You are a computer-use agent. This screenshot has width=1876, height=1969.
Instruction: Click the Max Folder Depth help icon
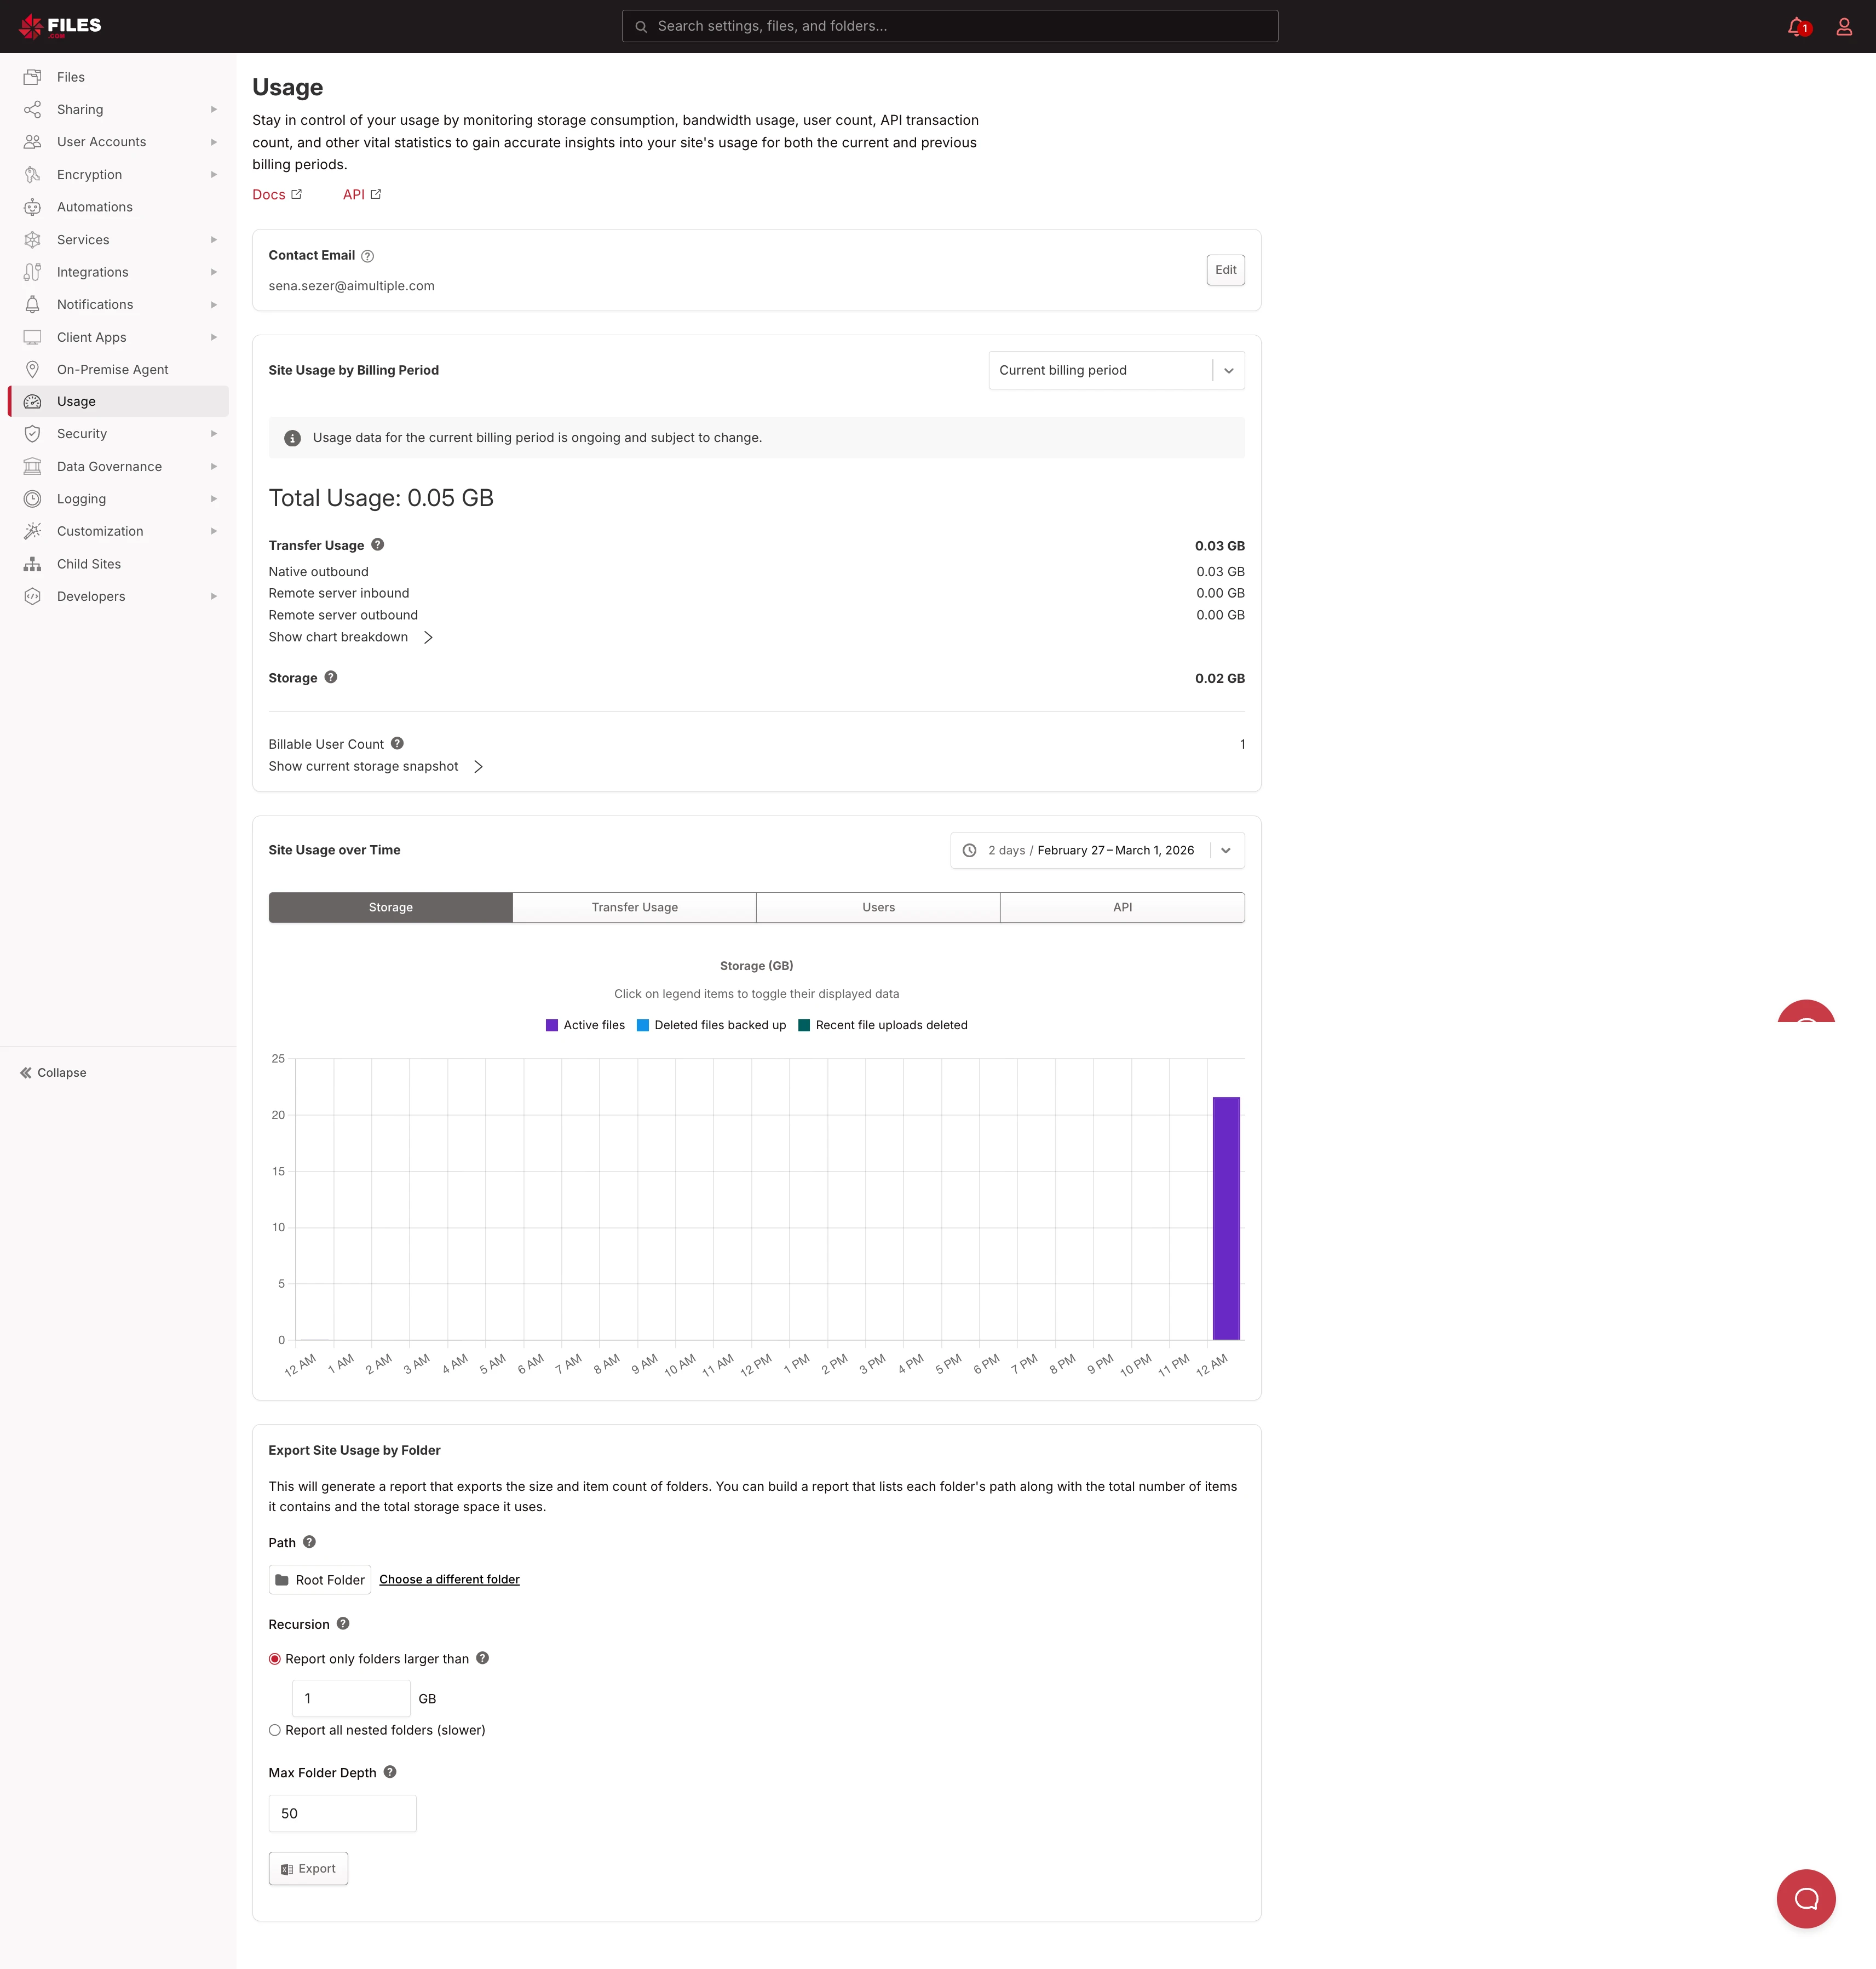390,1771
